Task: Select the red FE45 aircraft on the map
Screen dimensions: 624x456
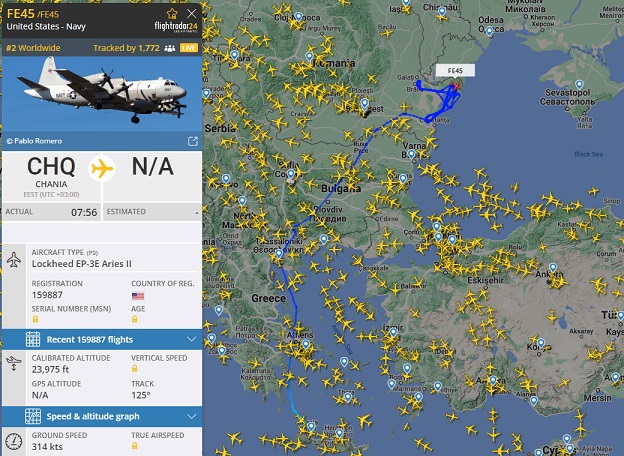Action: point(456,86)
